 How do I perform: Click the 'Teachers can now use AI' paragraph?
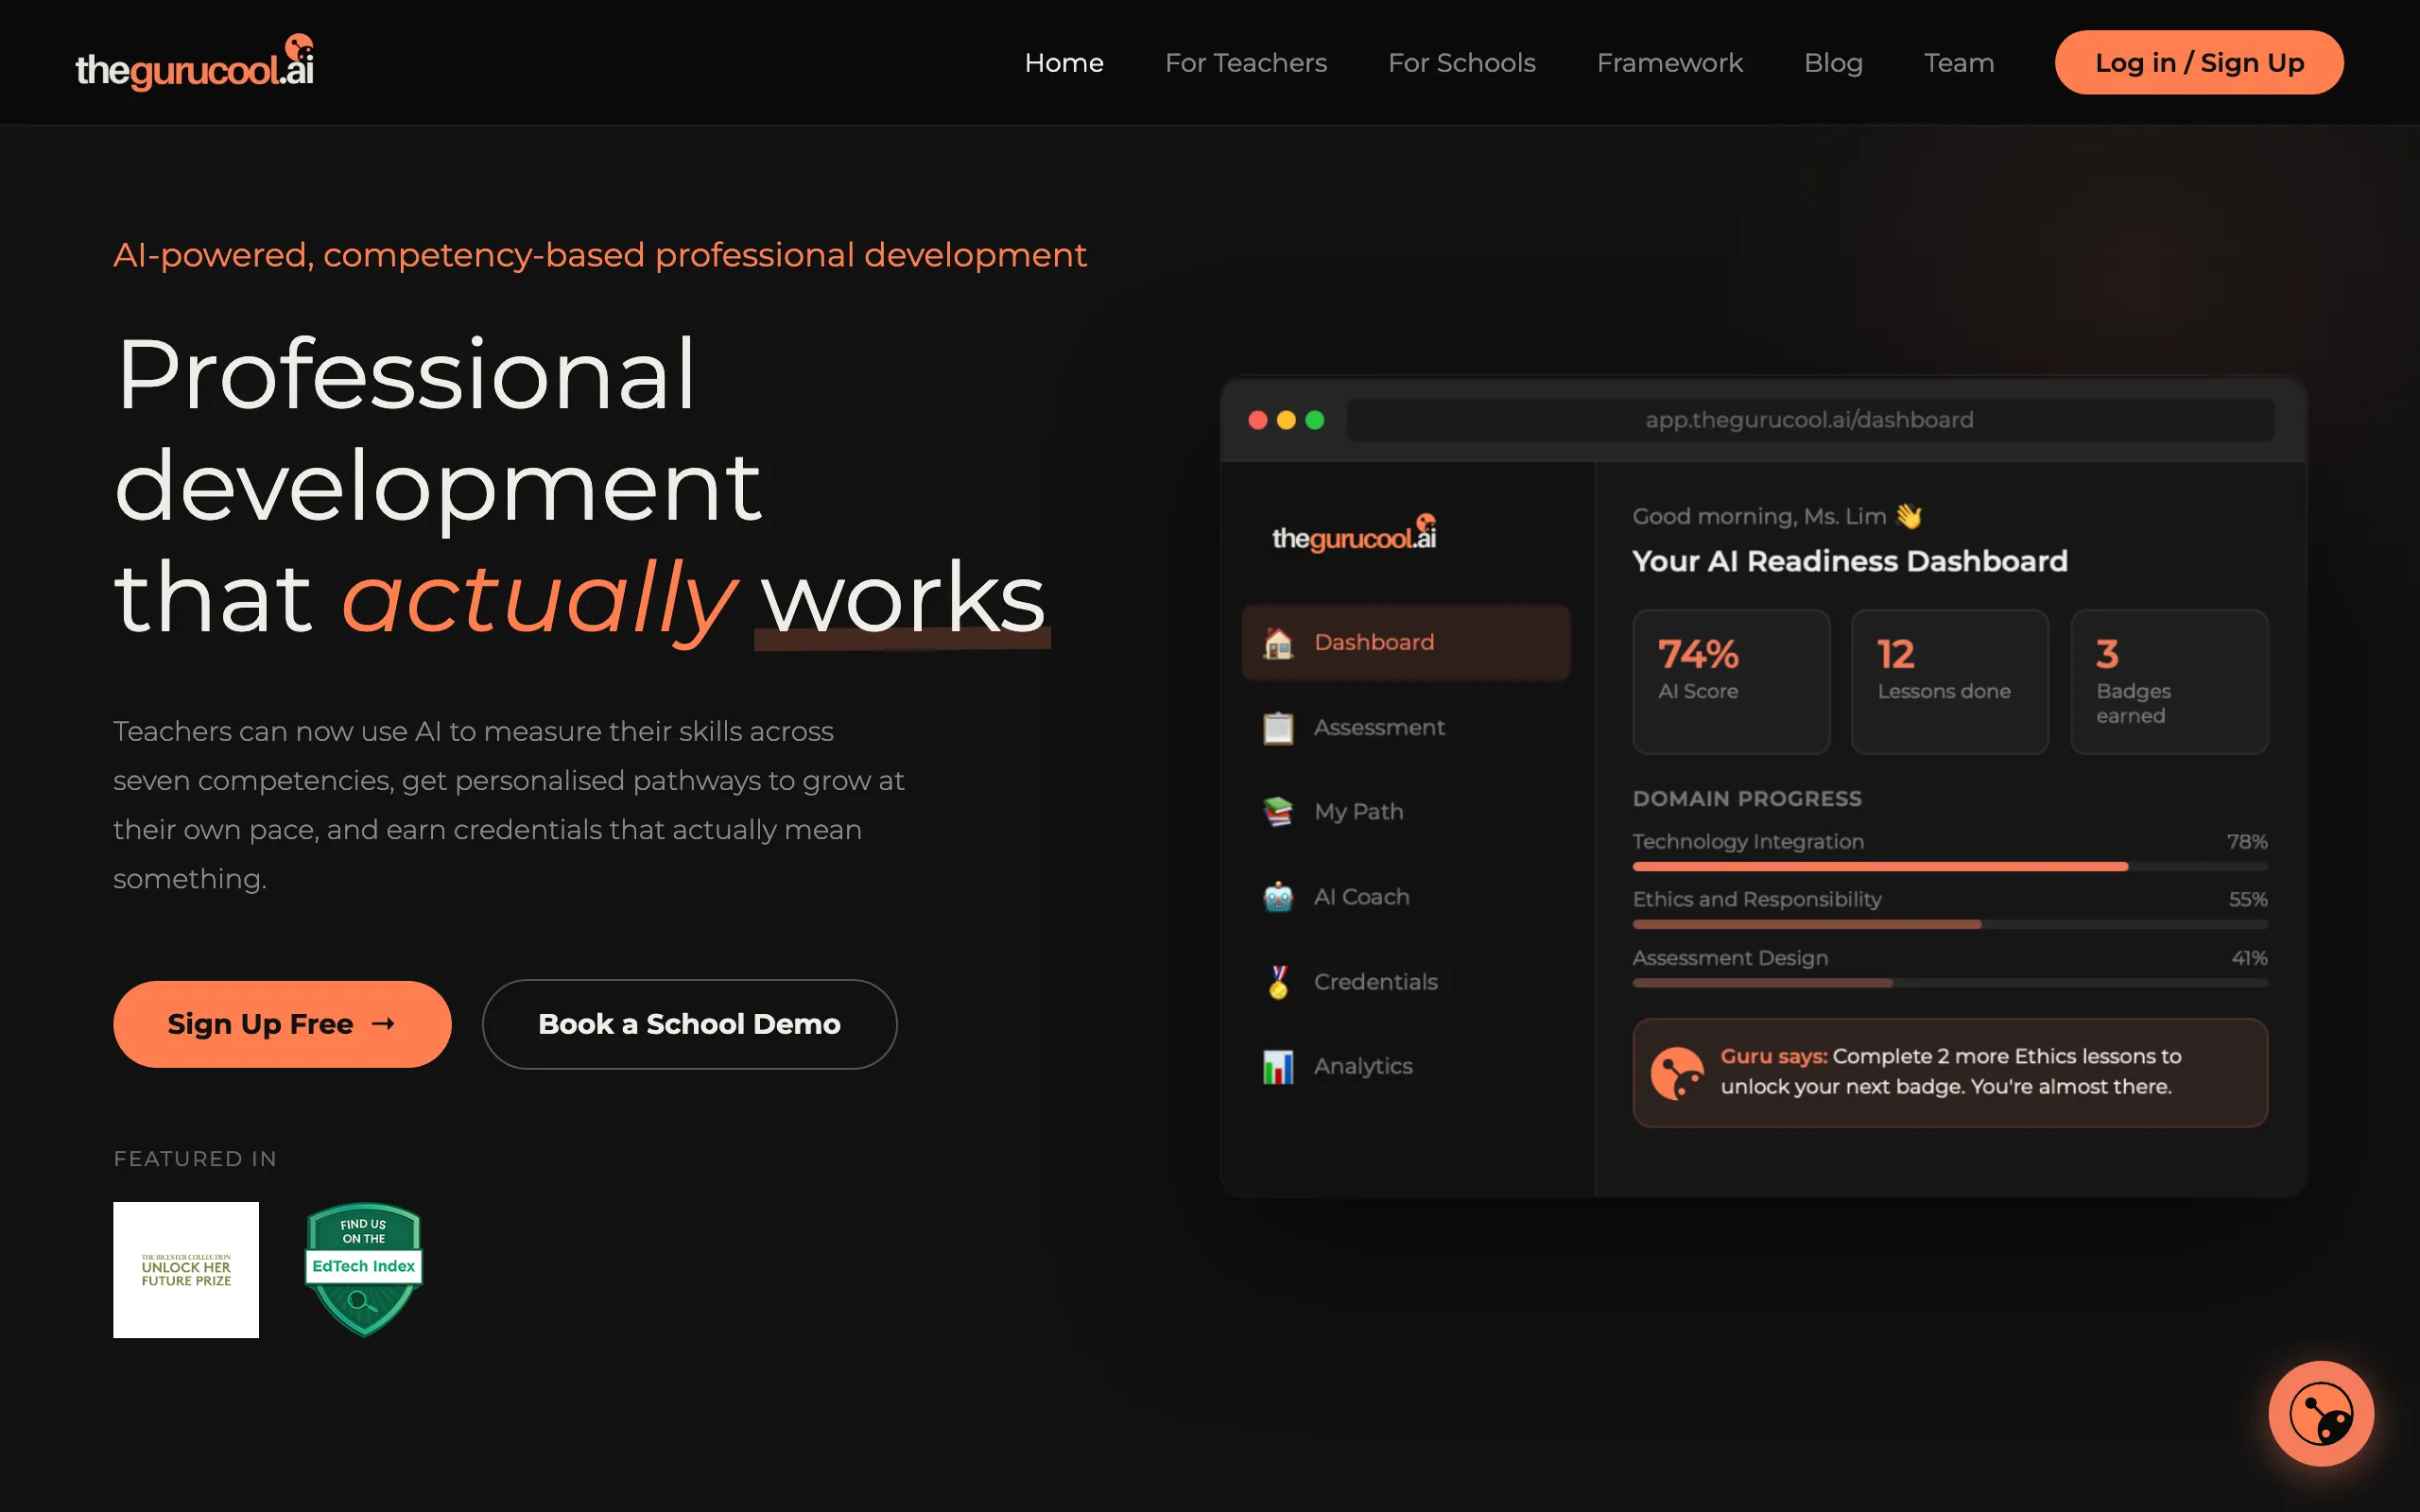[509, 805]
